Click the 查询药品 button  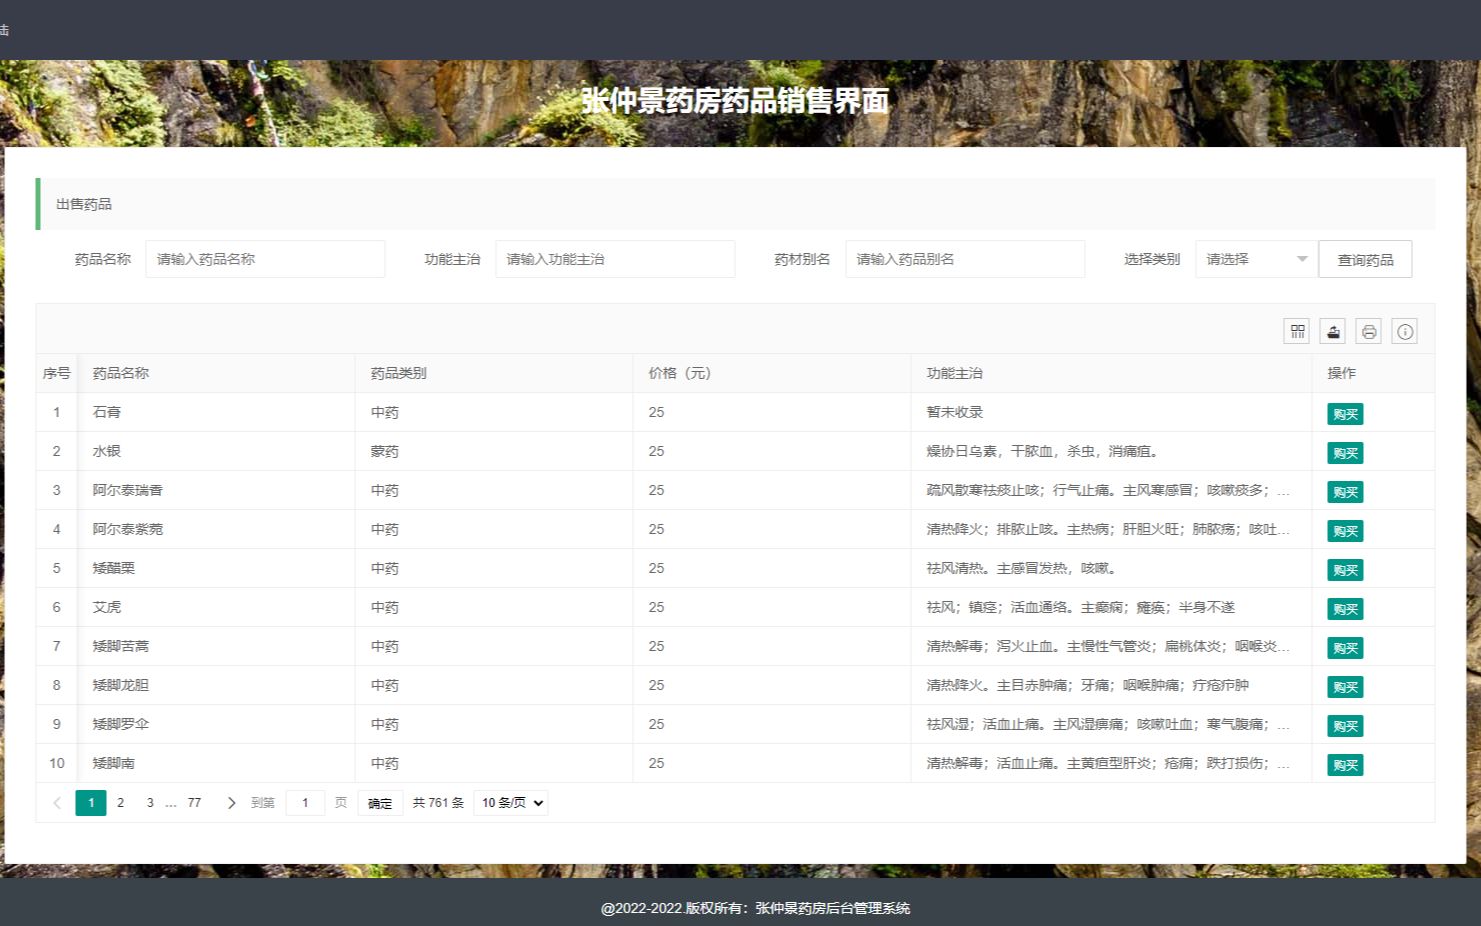pyautogui.click(x=1365, y=259)
